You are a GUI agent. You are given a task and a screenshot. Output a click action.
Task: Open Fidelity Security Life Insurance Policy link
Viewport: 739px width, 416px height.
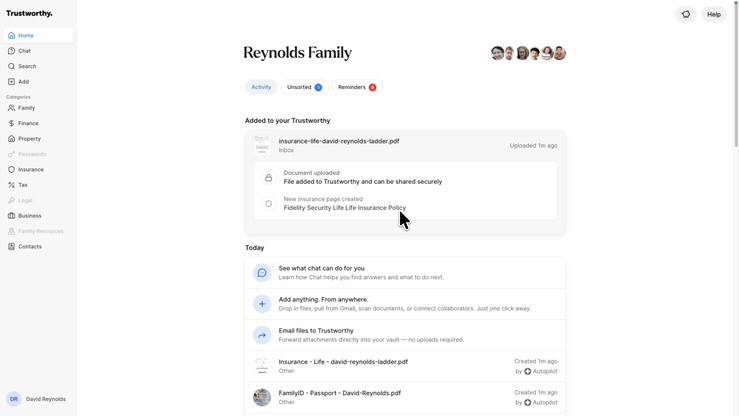click(345, 208)
